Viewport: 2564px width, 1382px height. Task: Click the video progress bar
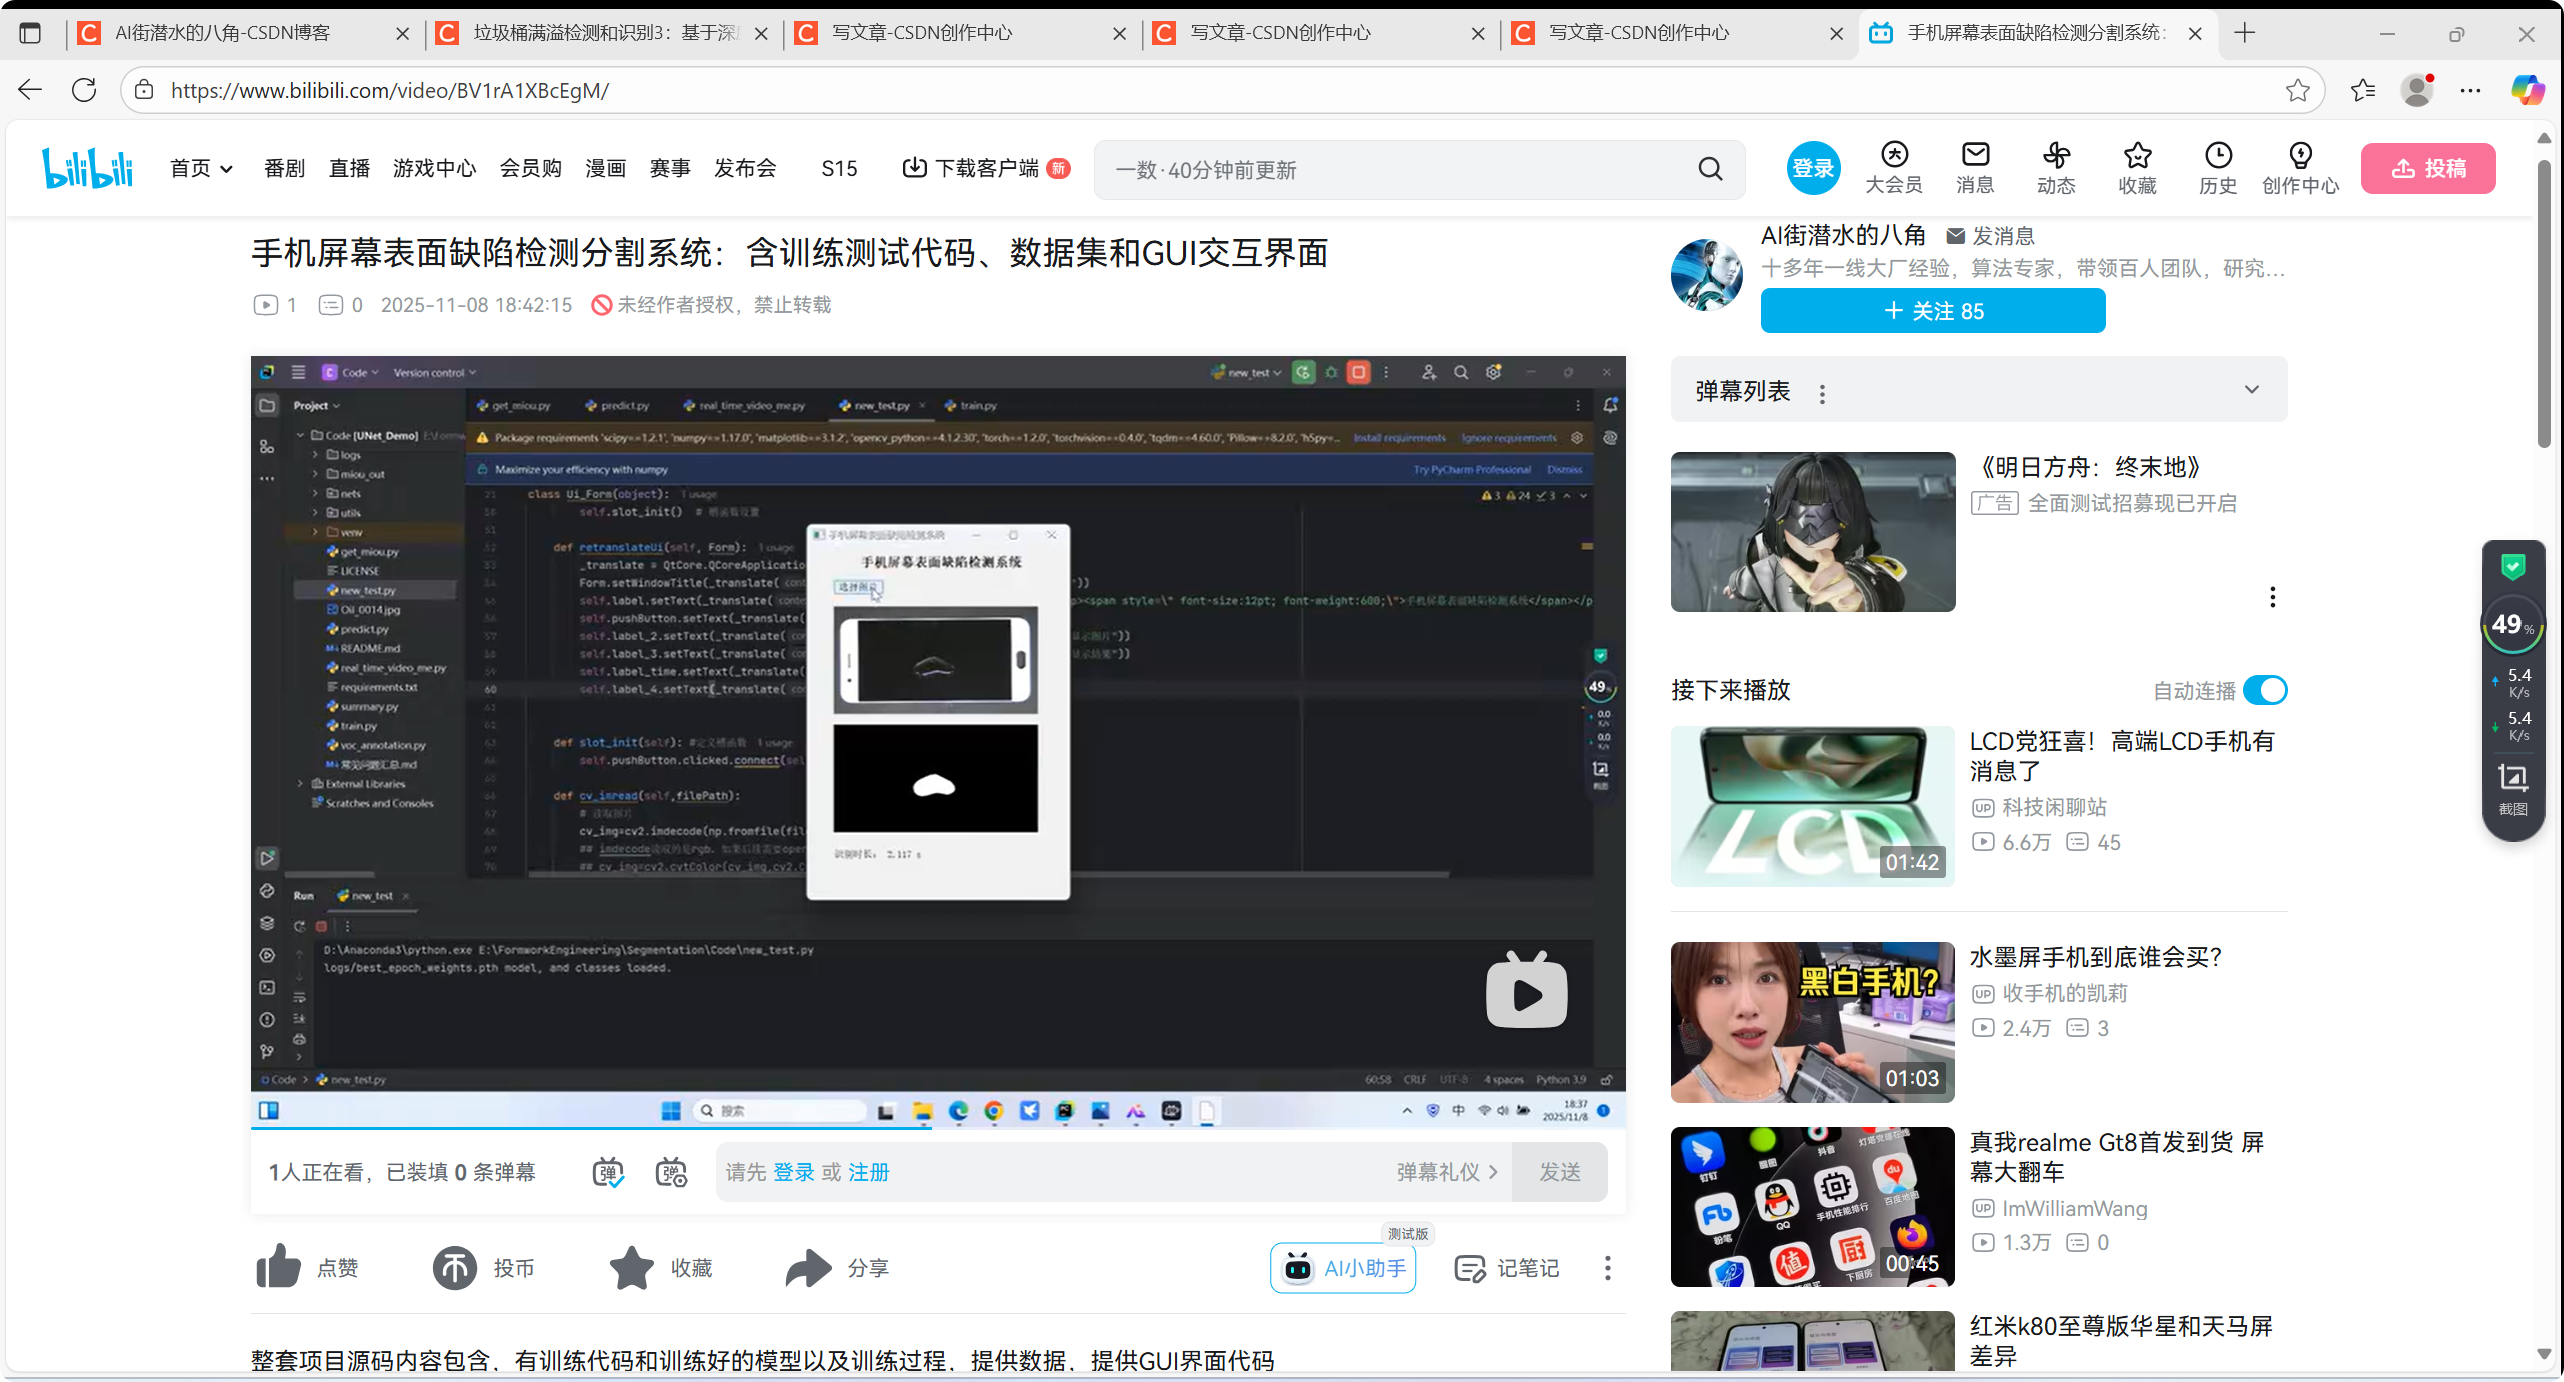coord(937,1128)
